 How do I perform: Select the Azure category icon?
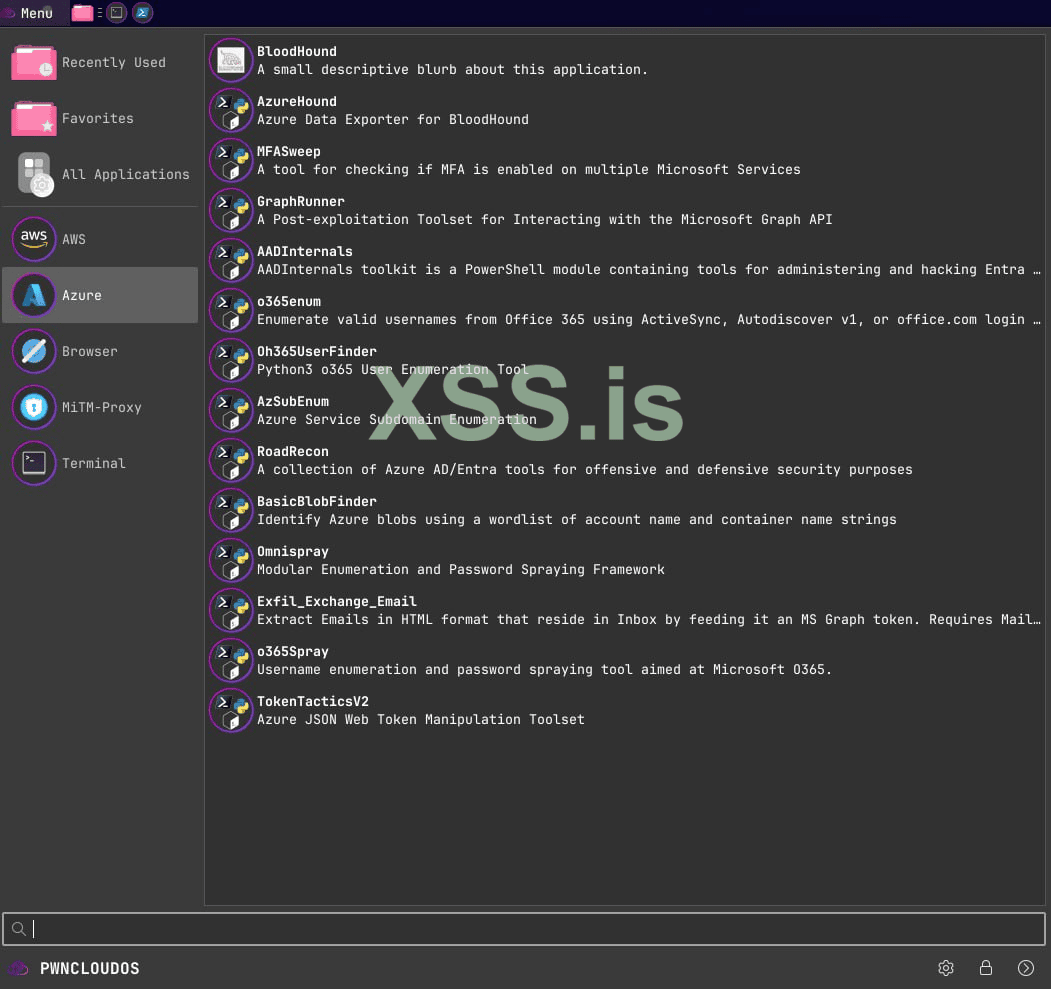34,295
